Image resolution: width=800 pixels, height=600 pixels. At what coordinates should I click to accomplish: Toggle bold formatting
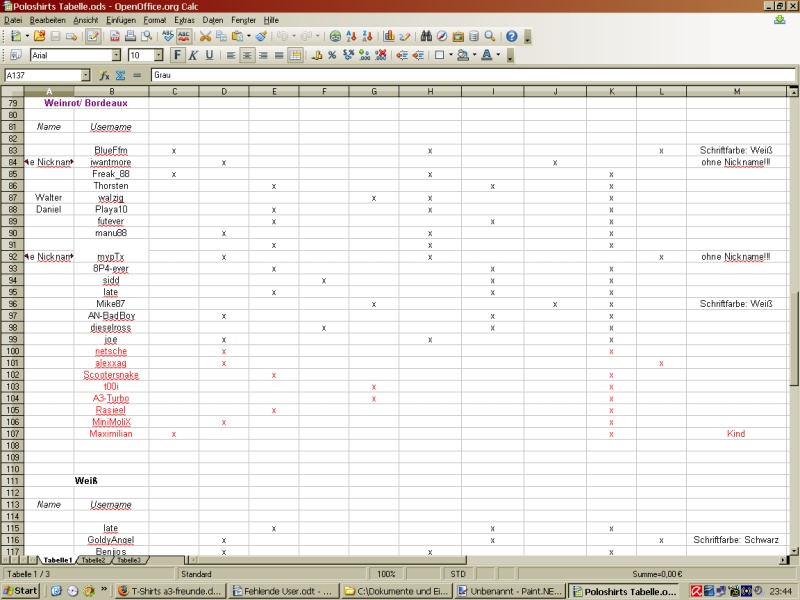tap(177, 55)
